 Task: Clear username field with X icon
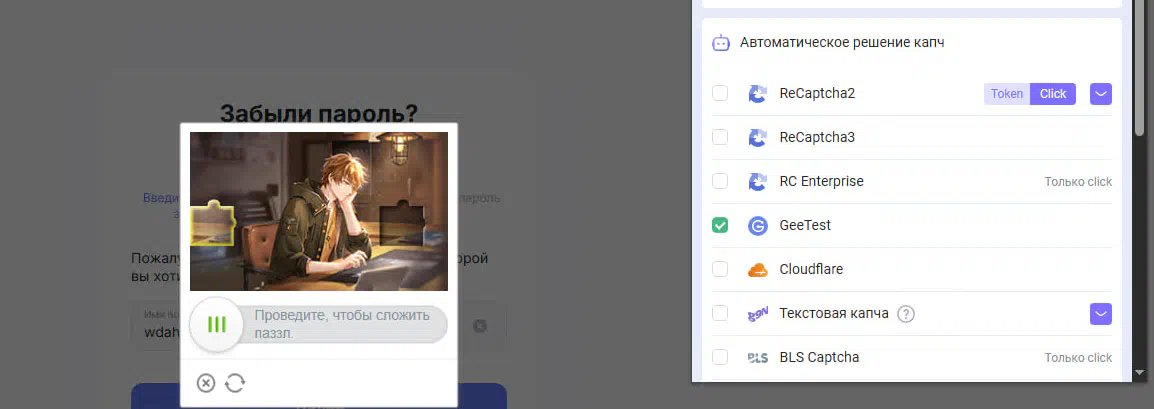[x=480, y=325]
